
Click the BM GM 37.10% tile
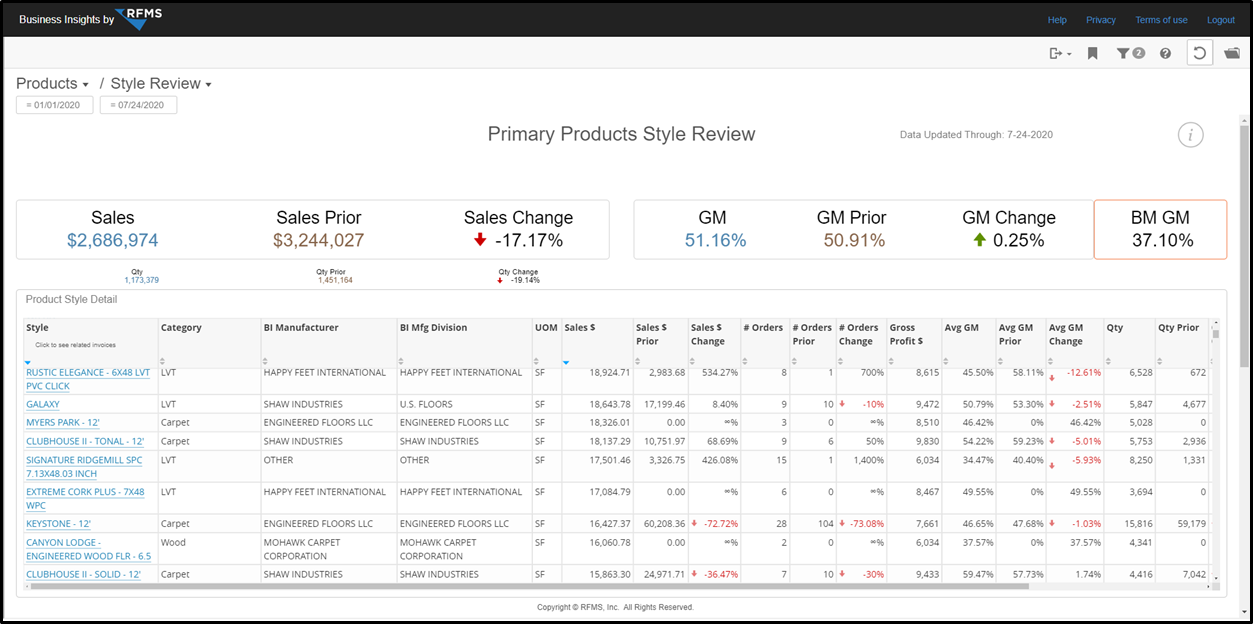pos(1160,229)
